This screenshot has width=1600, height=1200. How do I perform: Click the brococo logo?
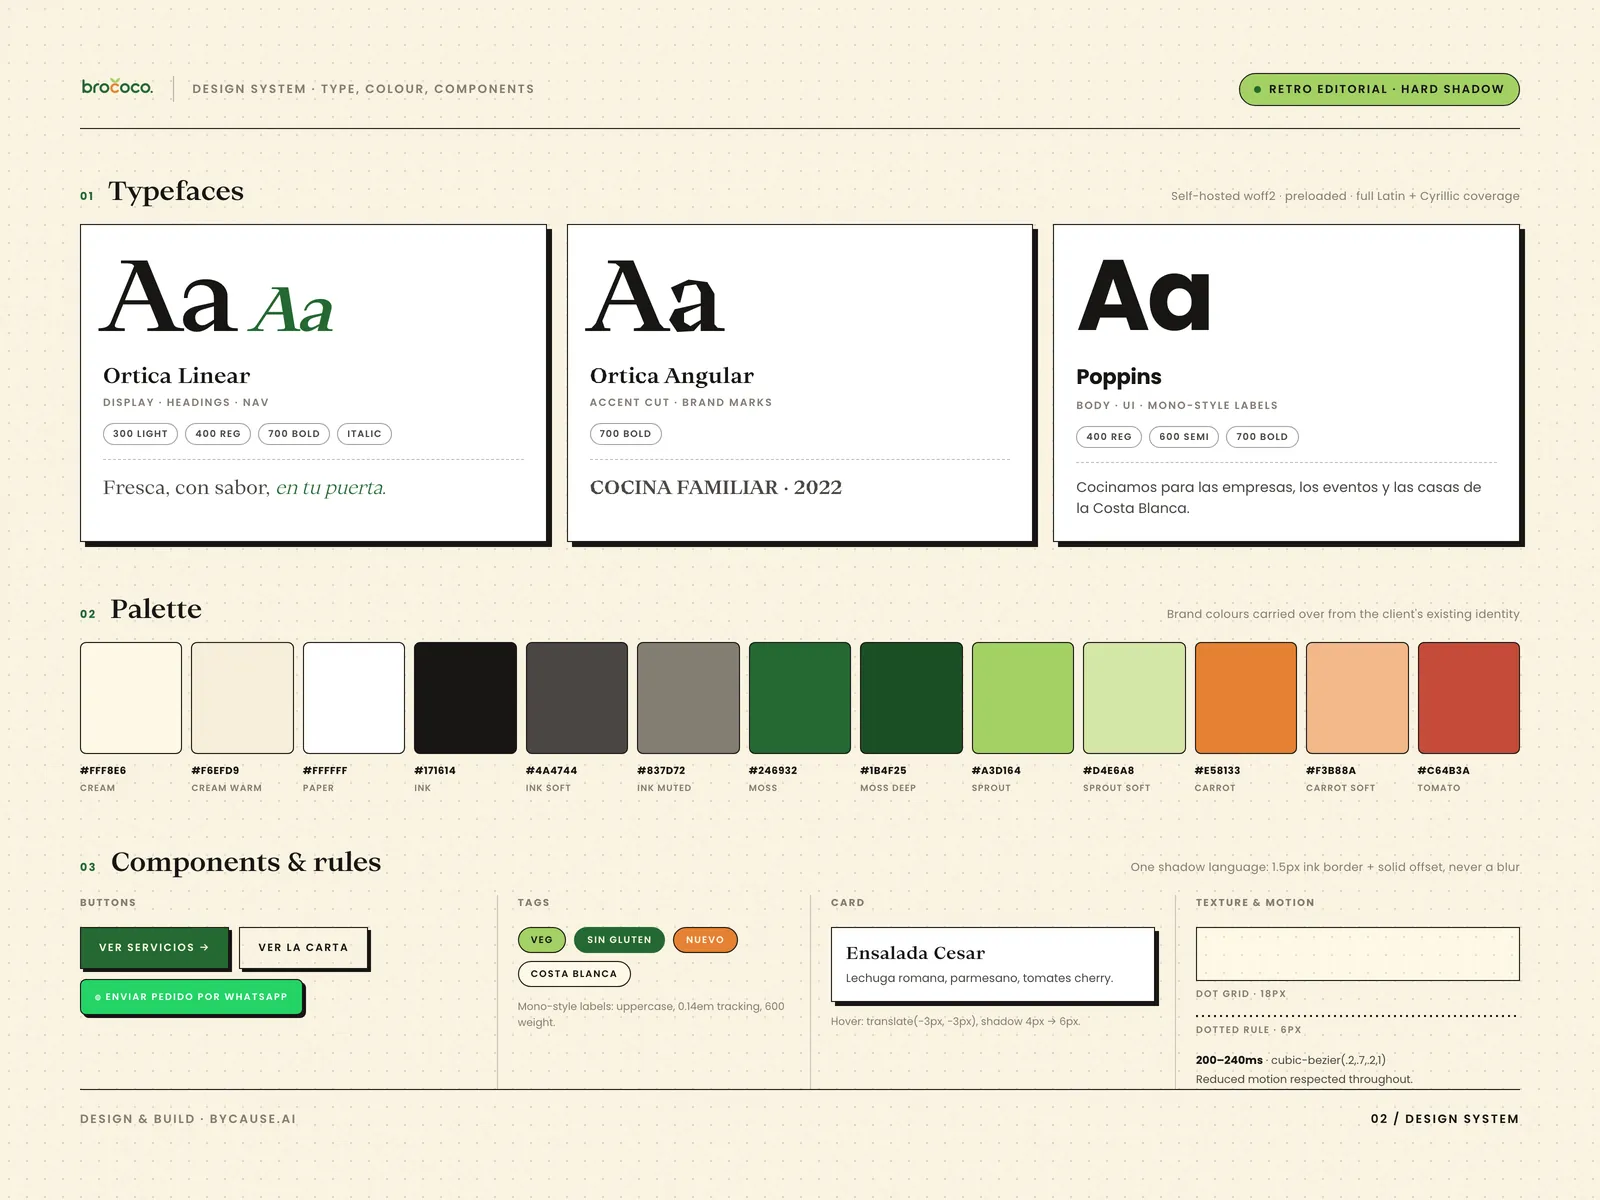tap(117, 87)
